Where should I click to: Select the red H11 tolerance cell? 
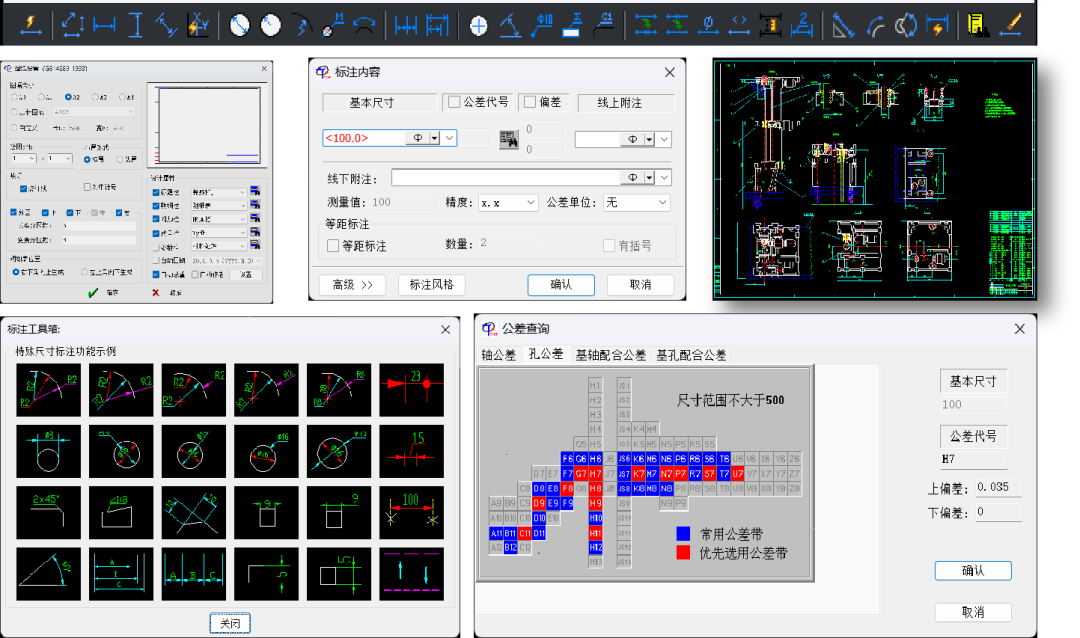pos(595,533)
